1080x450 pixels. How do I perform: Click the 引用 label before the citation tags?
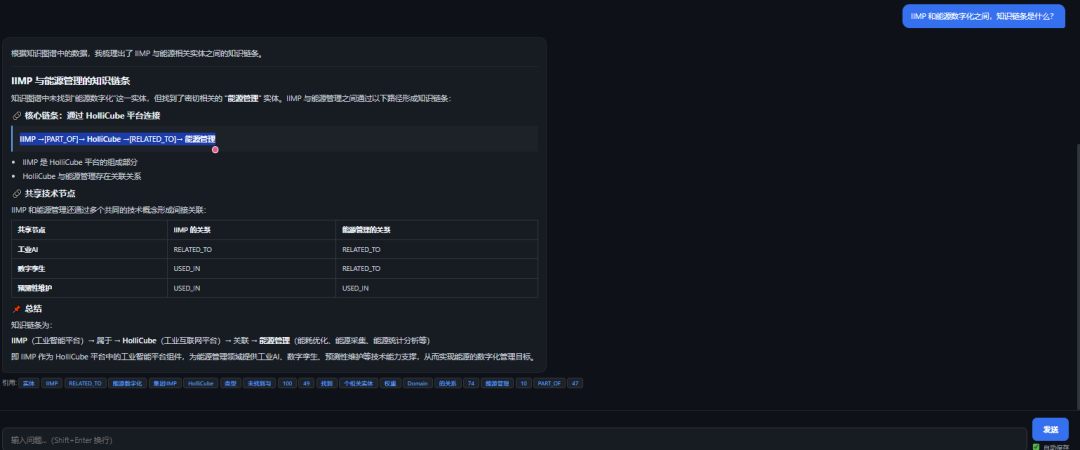tap(9, 383)
